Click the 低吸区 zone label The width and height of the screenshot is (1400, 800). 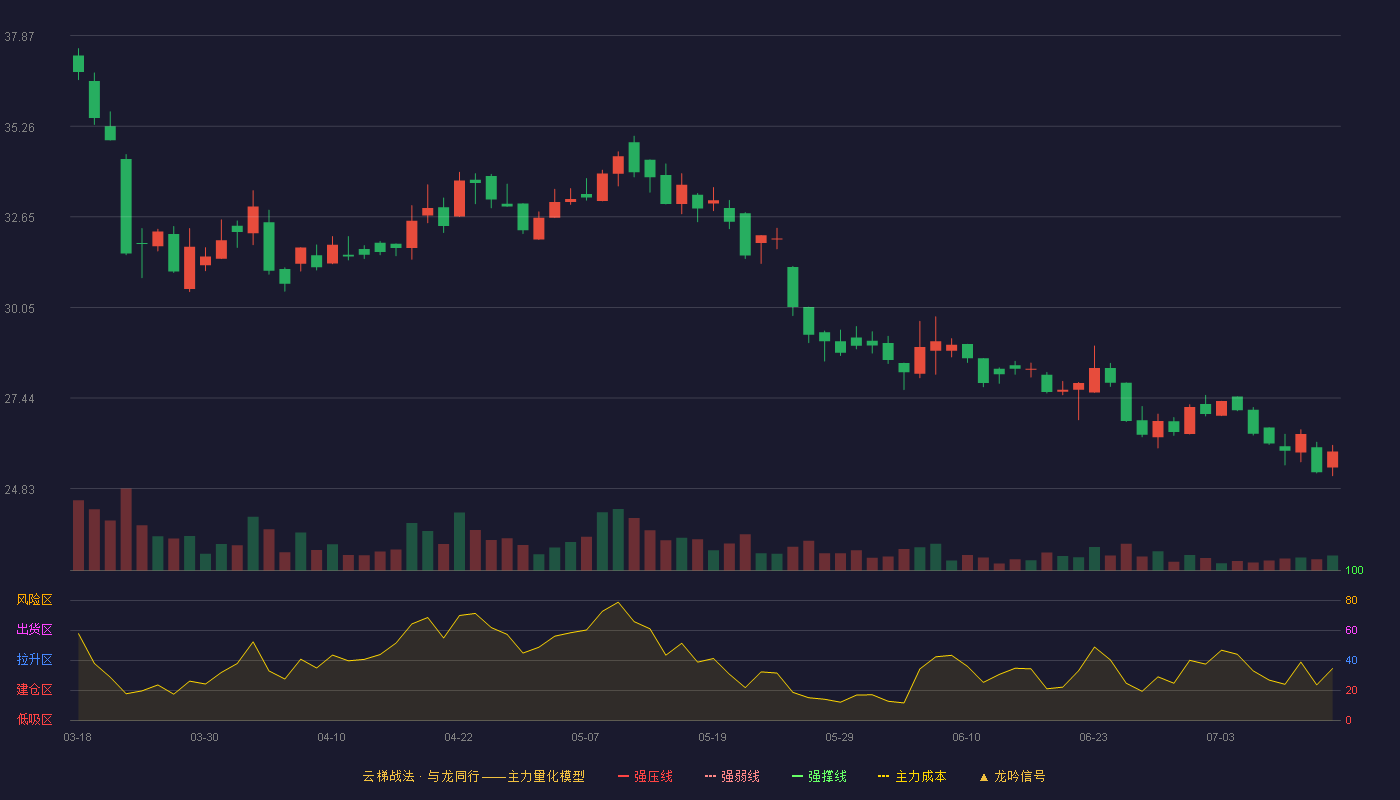coord(34,720)
